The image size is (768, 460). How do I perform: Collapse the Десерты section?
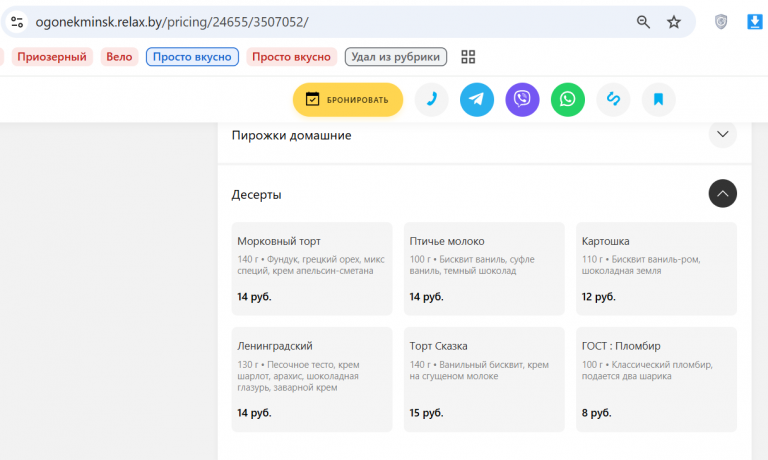722,194
